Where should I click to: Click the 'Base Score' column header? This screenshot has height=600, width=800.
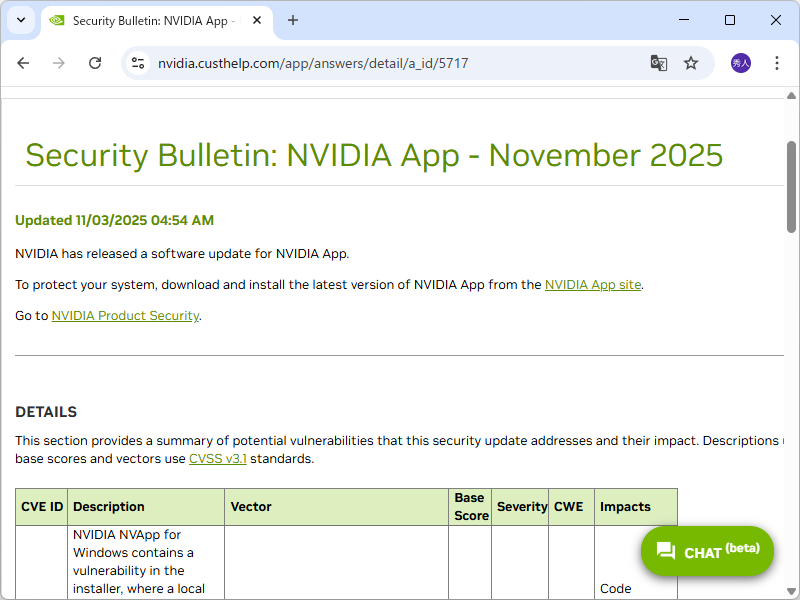[x=470, y=507]
